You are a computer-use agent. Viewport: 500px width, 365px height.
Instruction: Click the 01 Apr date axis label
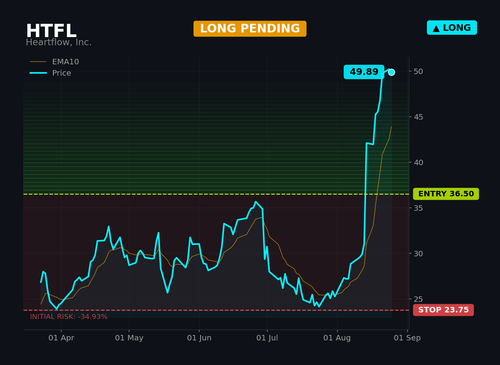(x=61, y=338)
